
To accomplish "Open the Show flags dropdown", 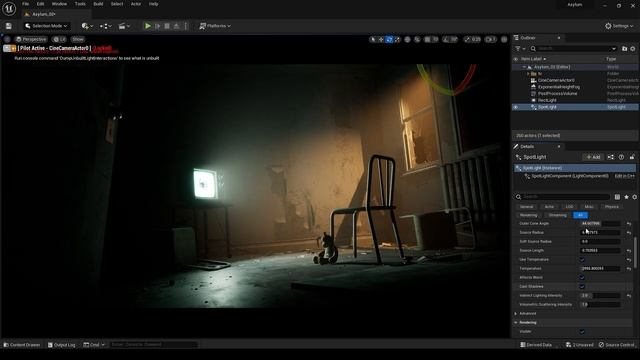I will 78,39.
